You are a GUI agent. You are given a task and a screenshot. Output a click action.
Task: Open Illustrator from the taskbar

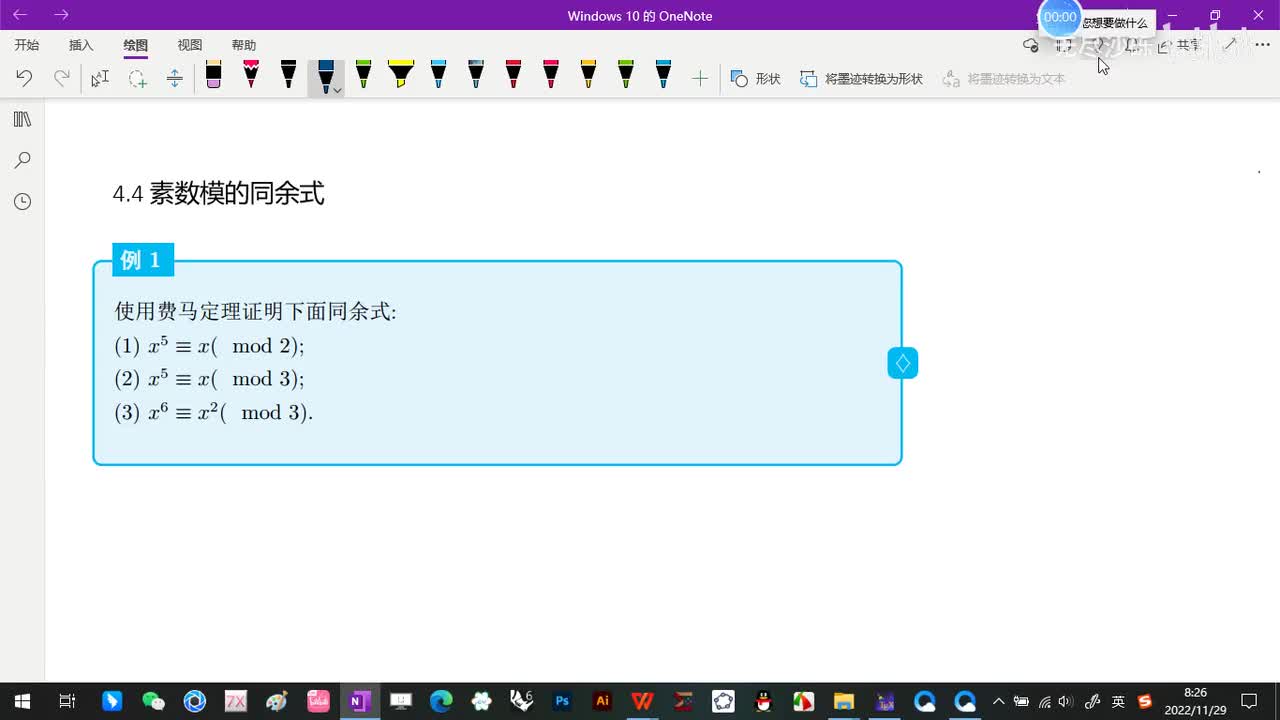tap(602, 701)
